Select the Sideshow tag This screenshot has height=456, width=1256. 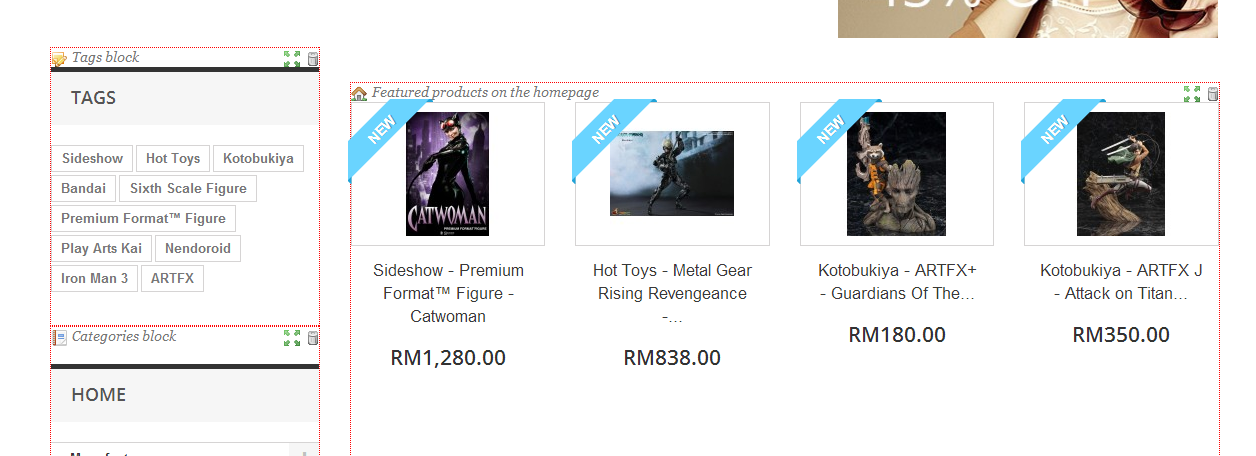(92, 158)
